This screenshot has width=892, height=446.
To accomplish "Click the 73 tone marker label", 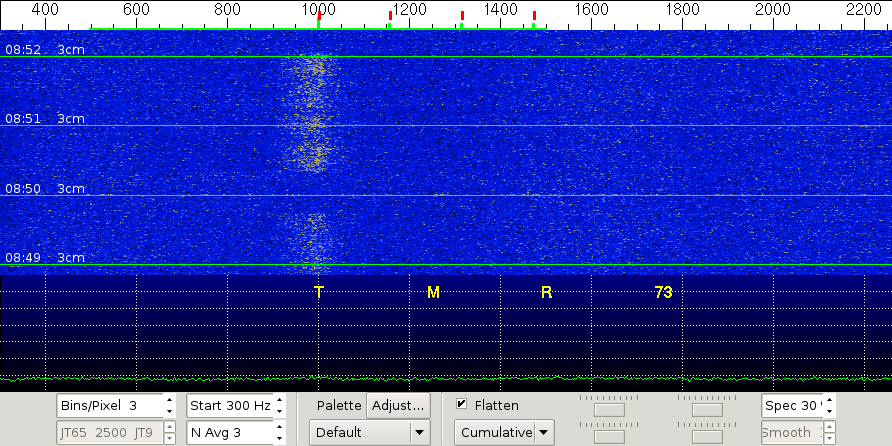I will point(663,292).
